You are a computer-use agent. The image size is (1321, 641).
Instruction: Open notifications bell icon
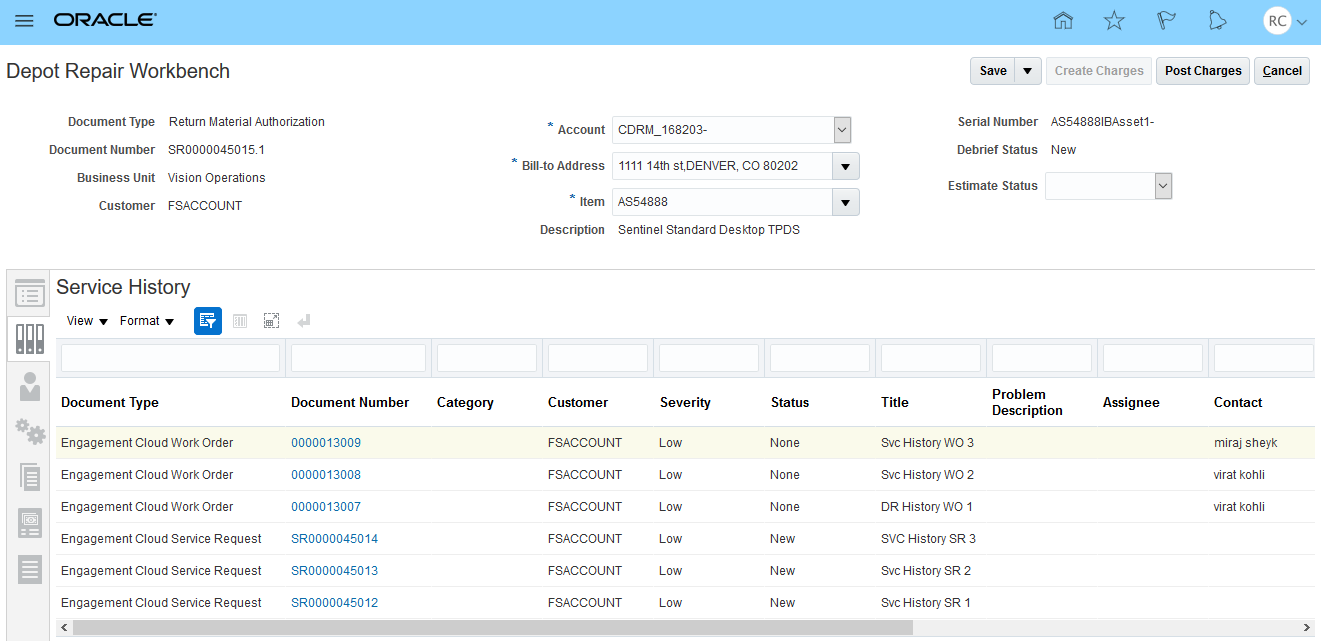click(1217, 21)
